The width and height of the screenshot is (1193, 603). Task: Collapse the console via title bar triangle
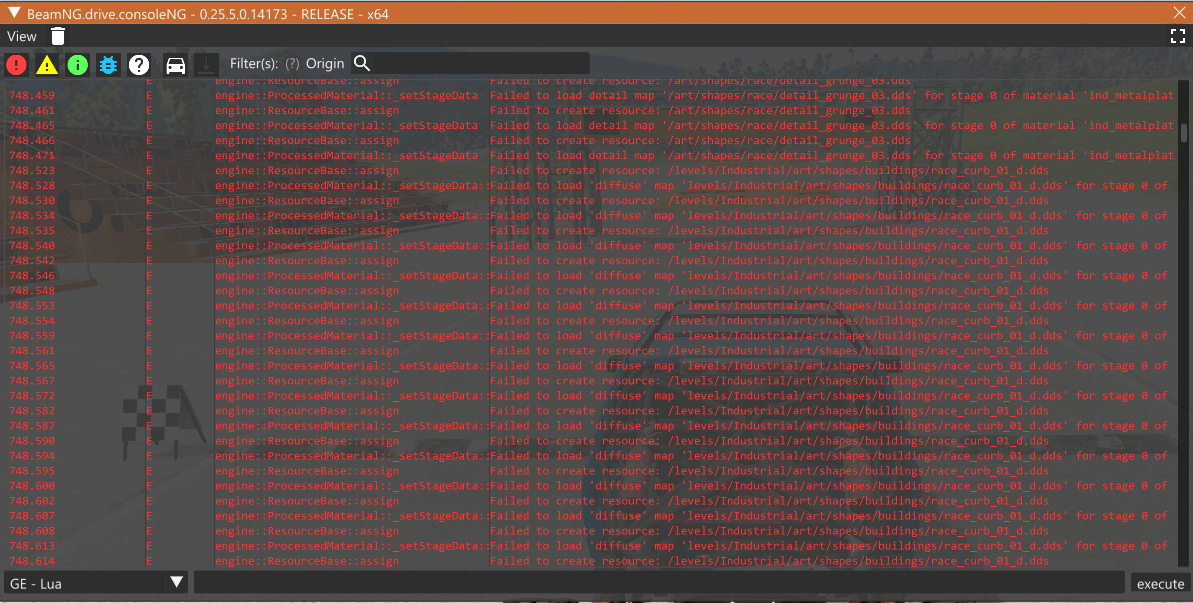14,13
